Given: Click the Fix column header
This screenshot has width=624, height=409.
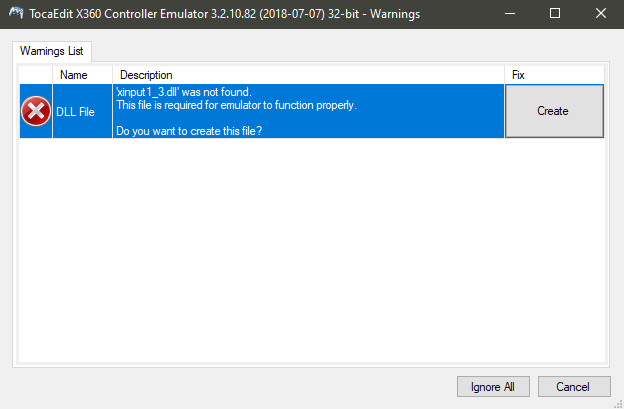Looking at the screenshot, I should pyautogui.click(x=554, y=75).
